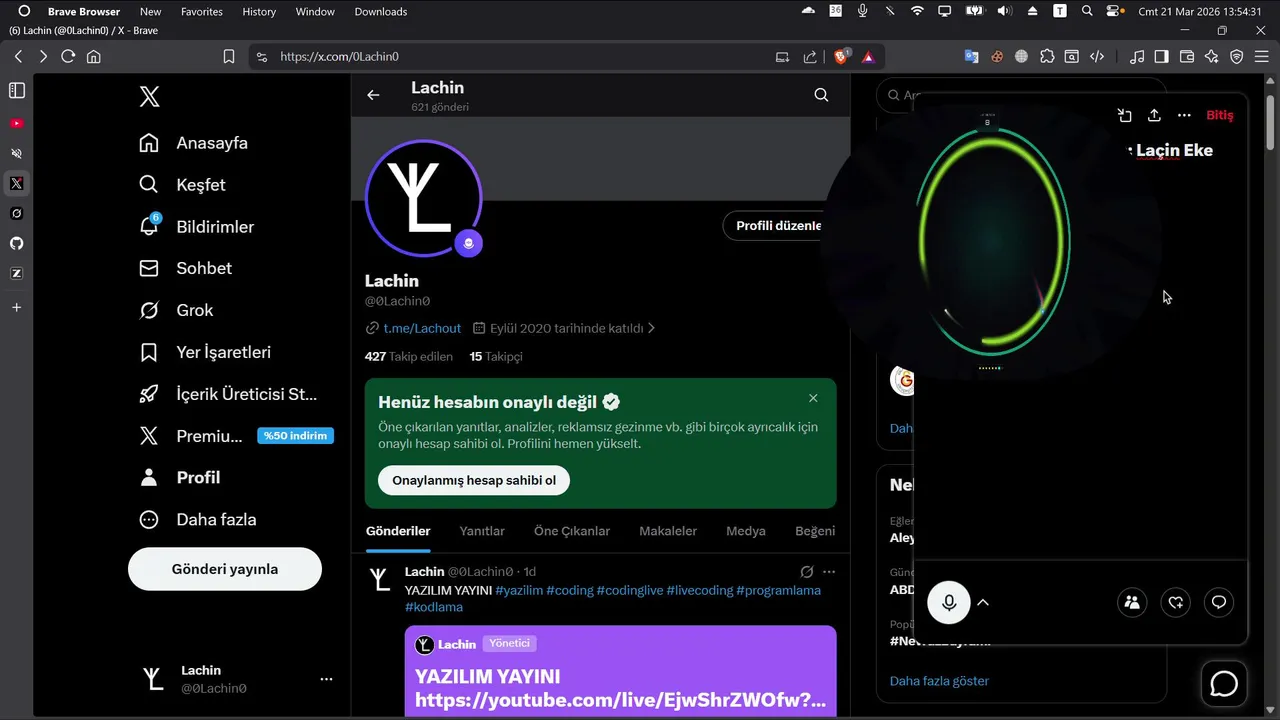Open post options three-dot menu
Screen dimensions: 1280x720
(x=829, y=572)
